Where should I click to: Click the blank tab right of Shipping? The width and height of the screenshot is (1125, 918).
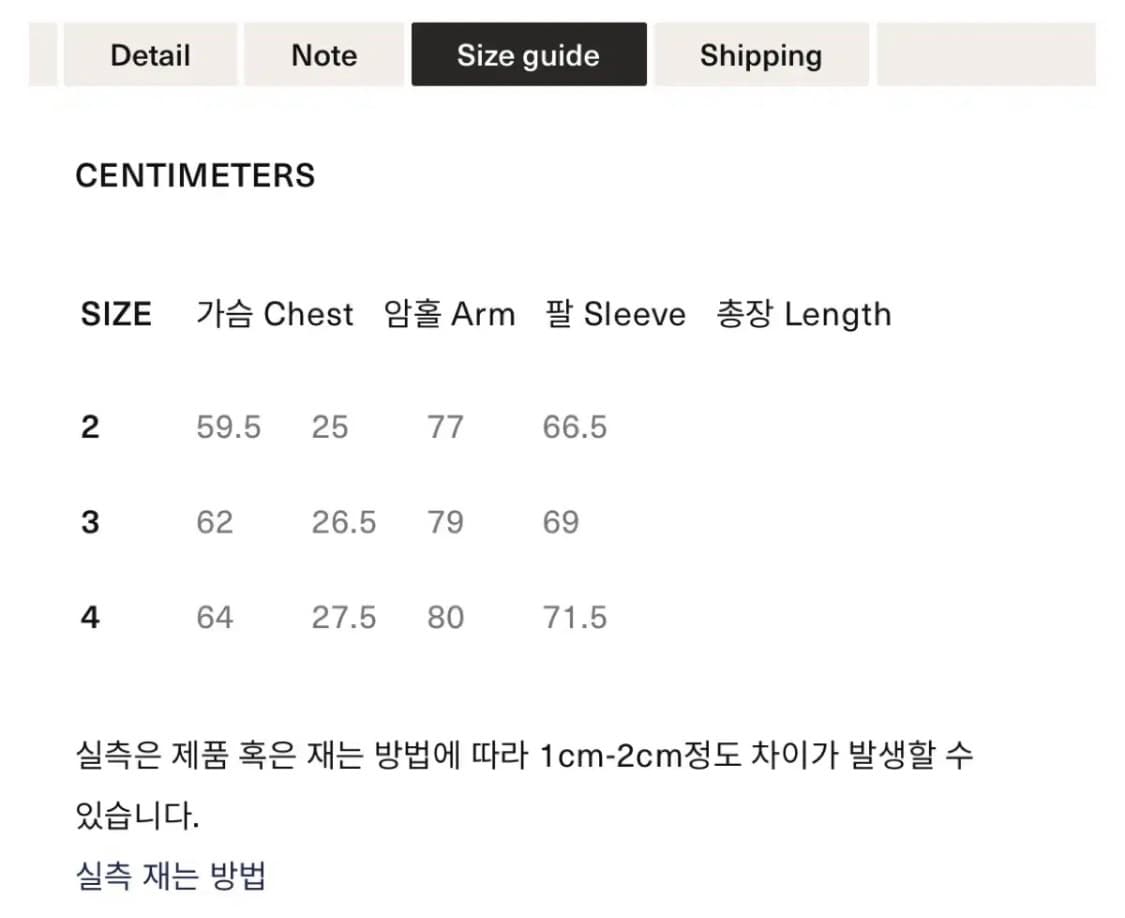click(x=985, y=55)
